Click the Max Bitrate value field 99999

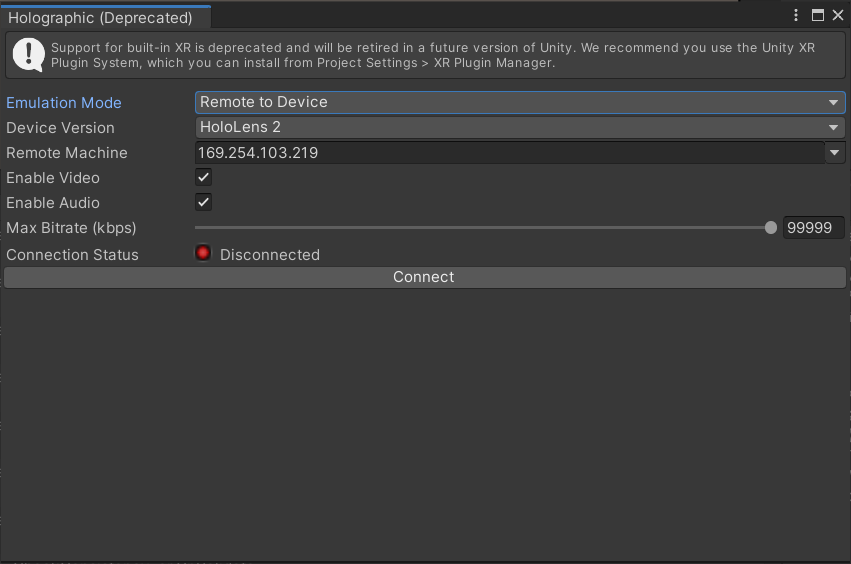pos(814,227)
